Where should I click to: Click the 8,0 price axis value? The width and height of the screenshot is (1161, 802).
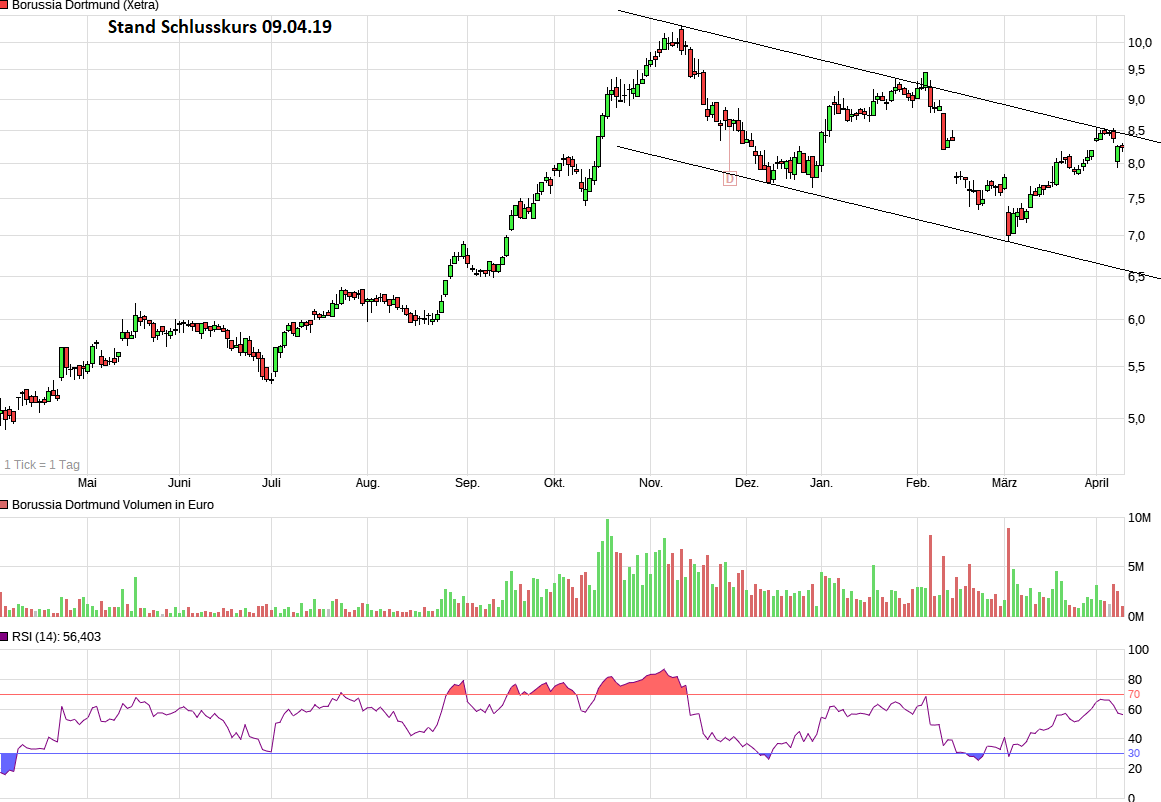click(x=1137, y=164)
